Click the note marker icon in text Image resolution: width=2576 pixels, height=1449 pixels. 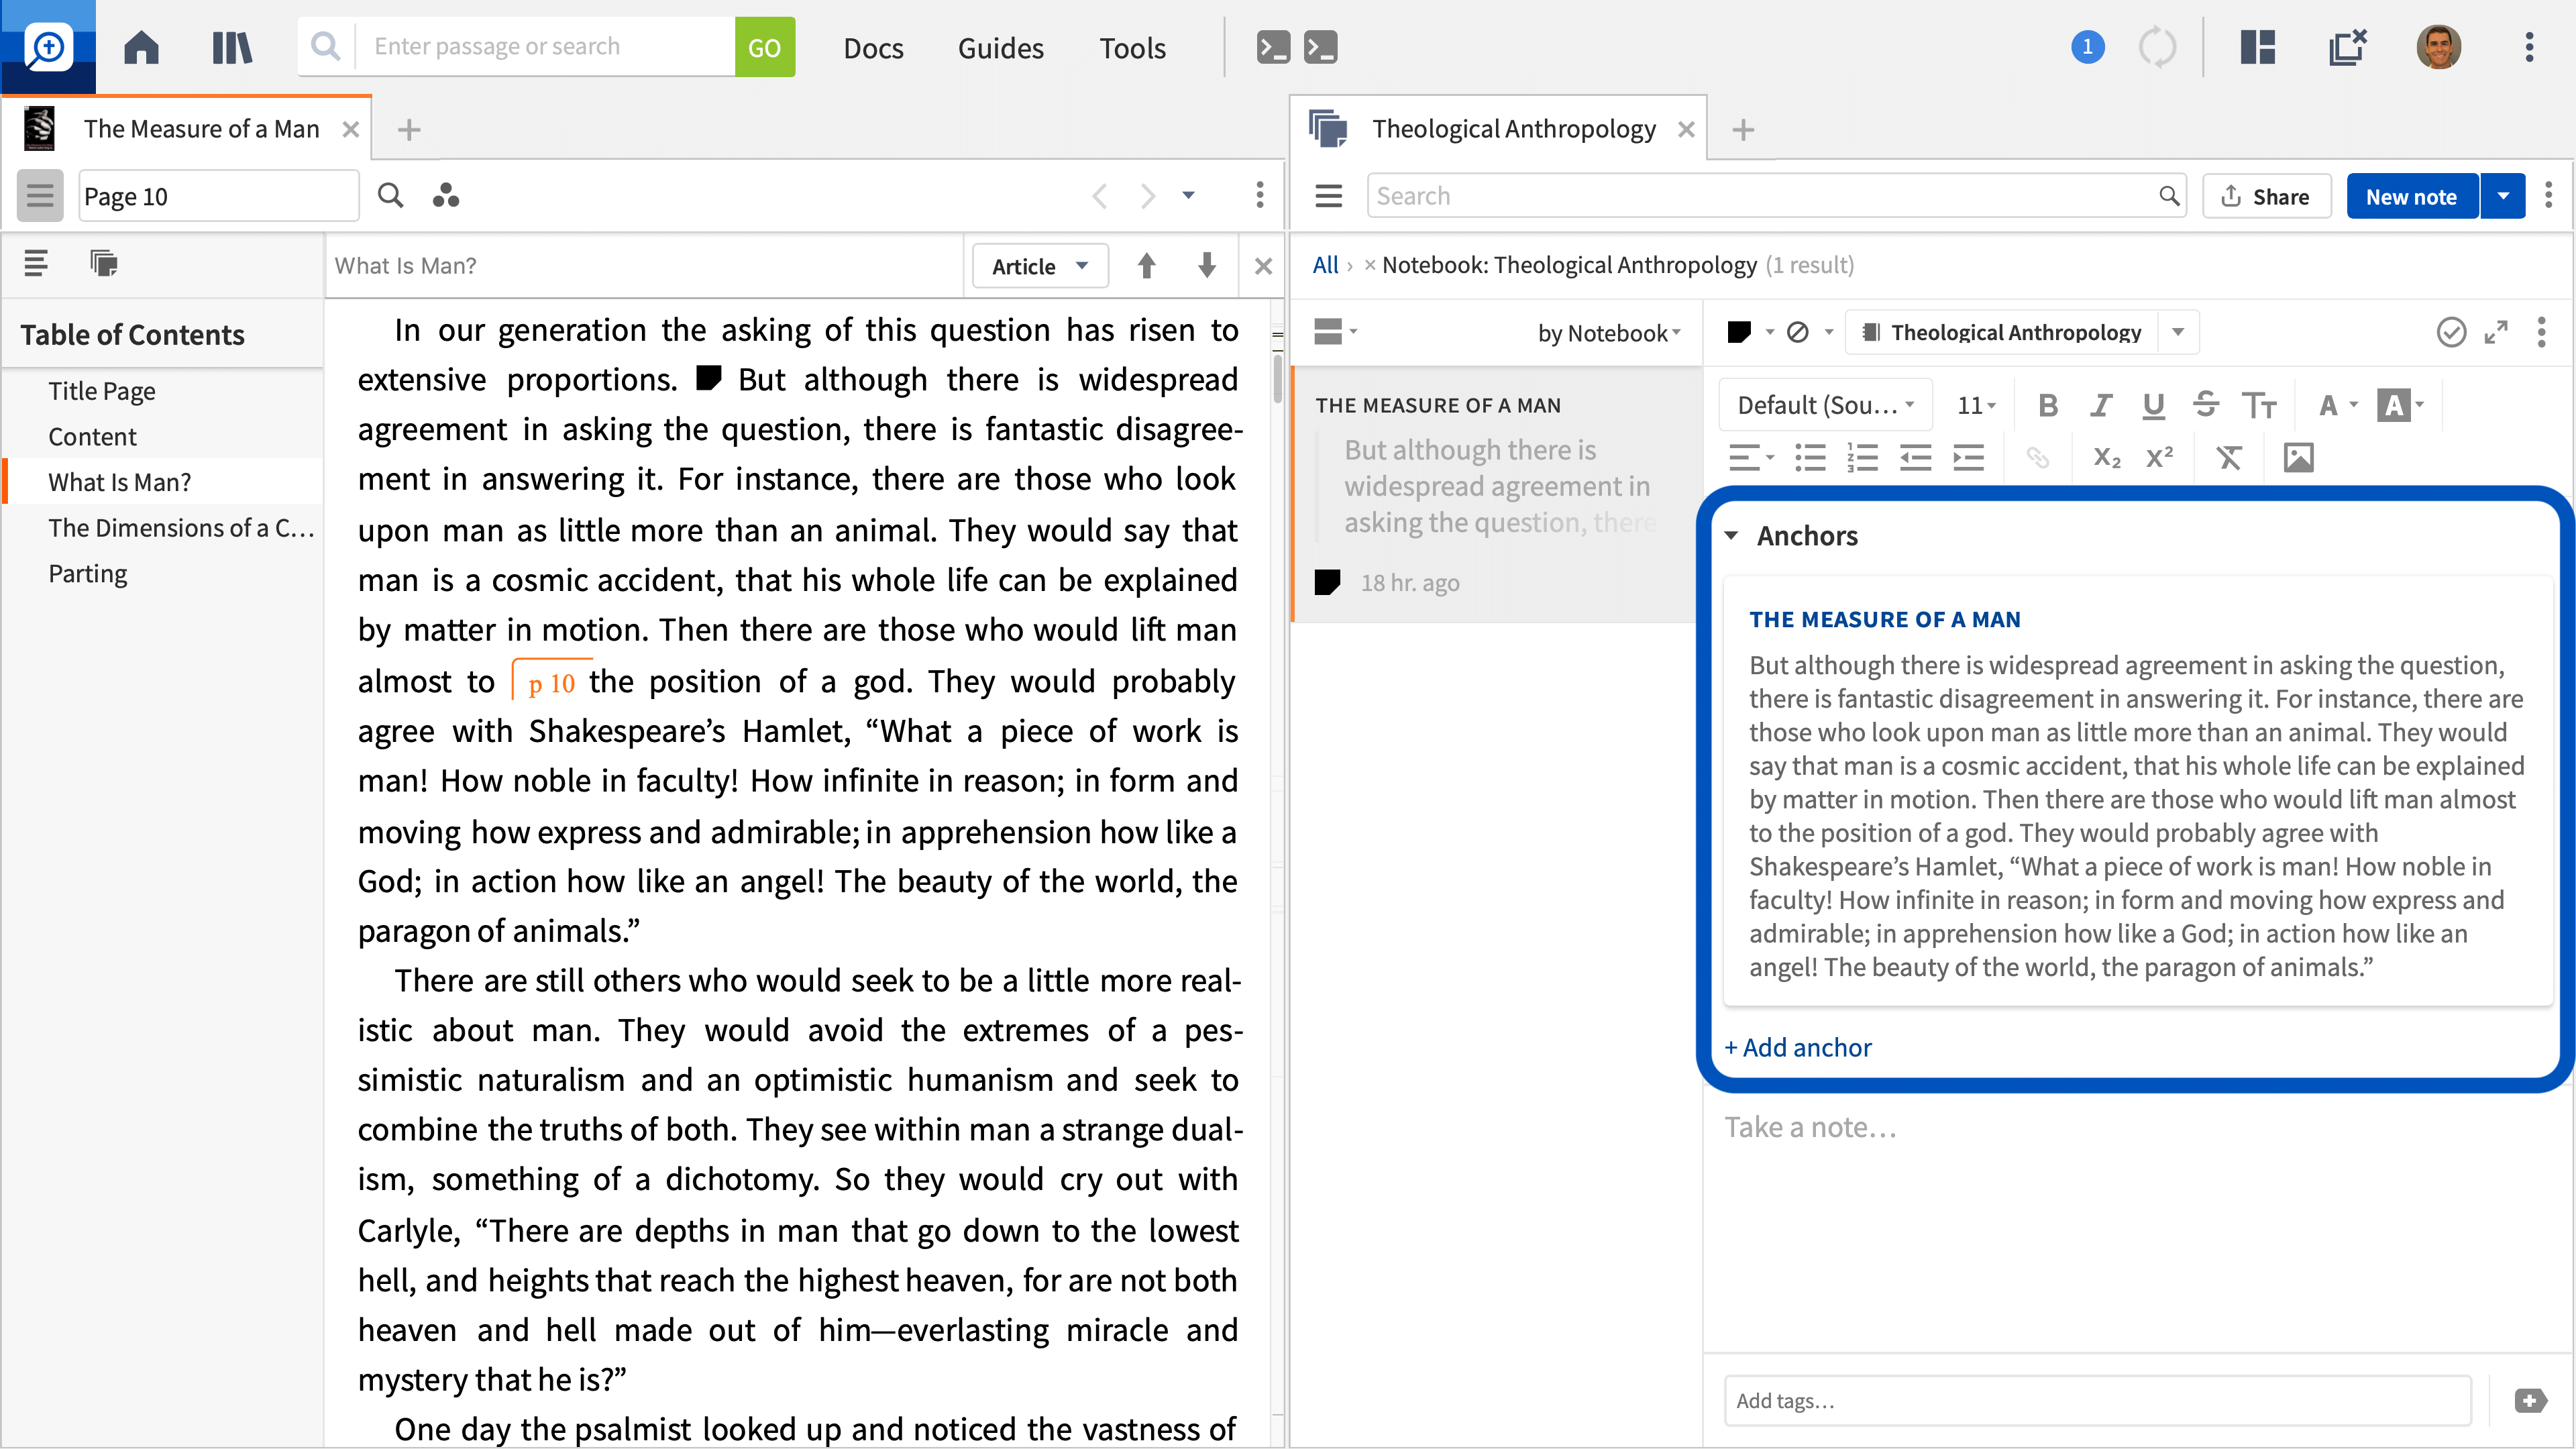pos(708,378)
